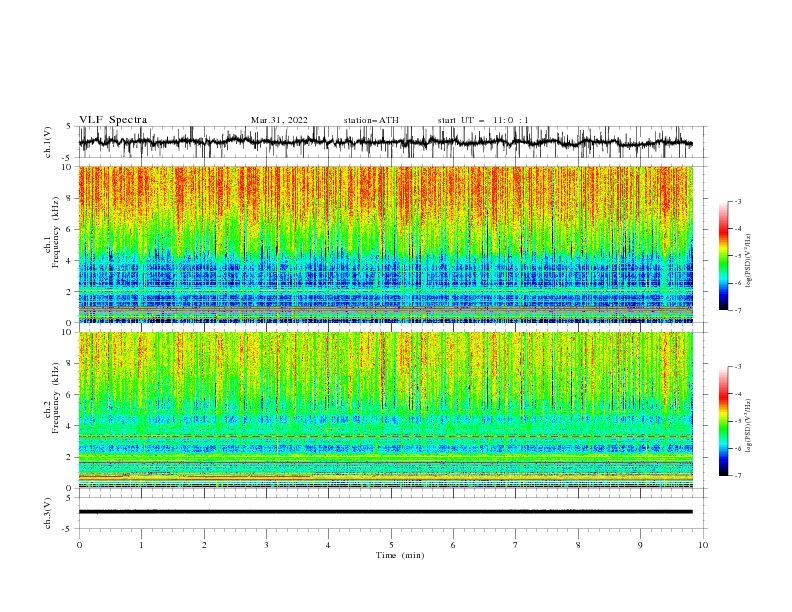The width and height of the screenshot is (792, 612).
Task: Click time axis tick label "4"
Action: coord(328,545)
